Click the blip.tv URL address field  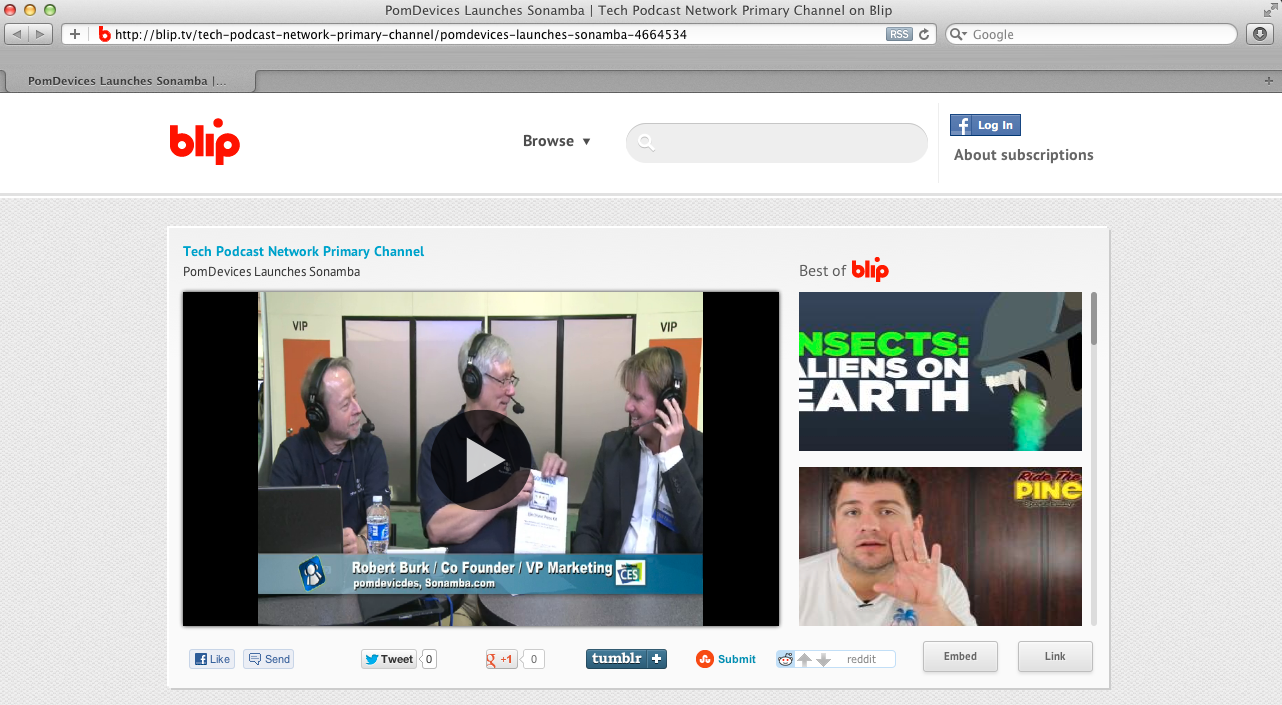[498, 34]
